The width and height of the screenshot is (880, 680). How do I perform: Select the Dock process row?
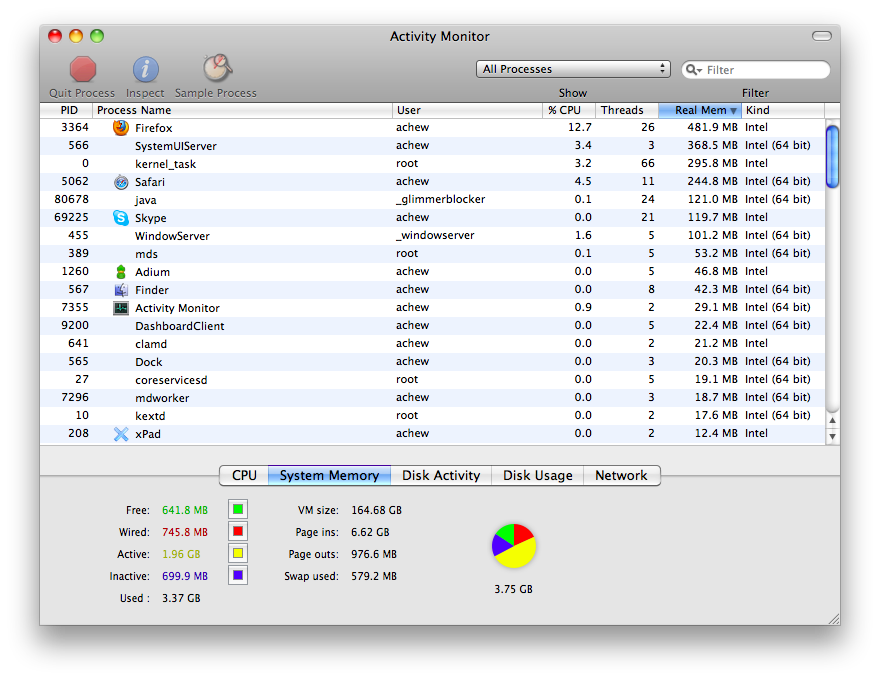tap(433, 362)
